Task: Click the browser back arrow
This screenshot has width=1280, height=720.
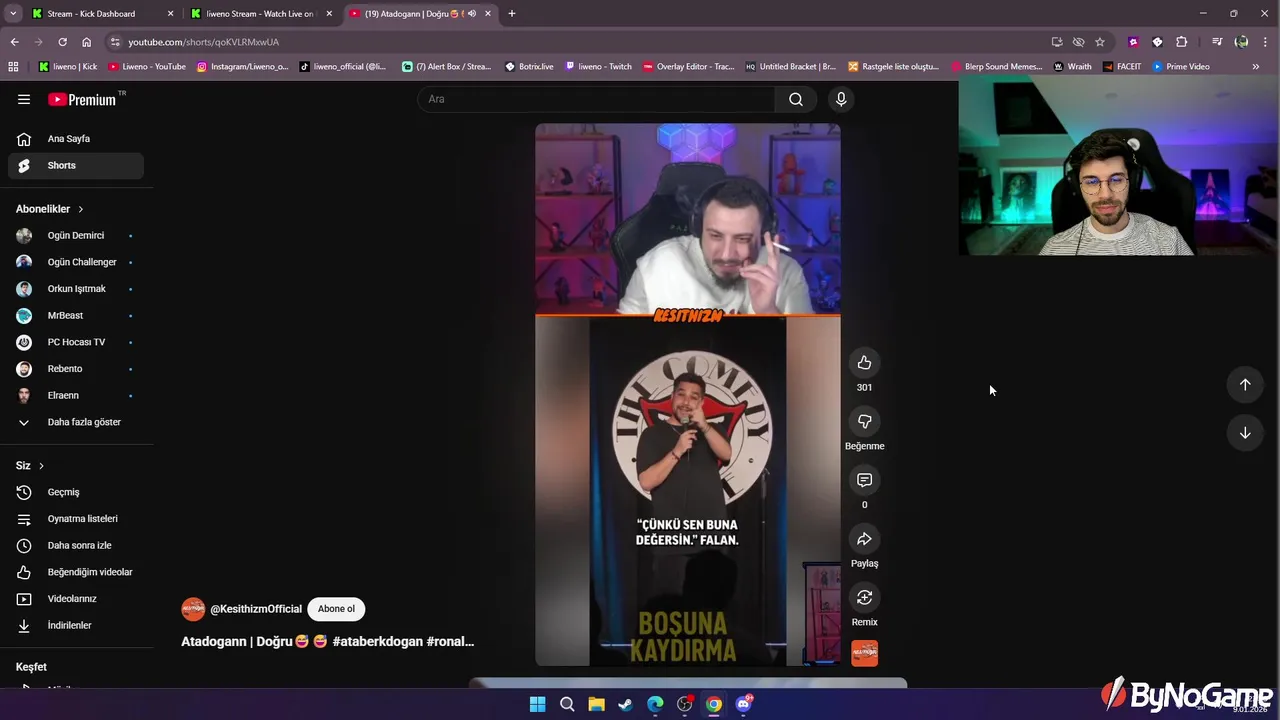Action: pos(14,42)
